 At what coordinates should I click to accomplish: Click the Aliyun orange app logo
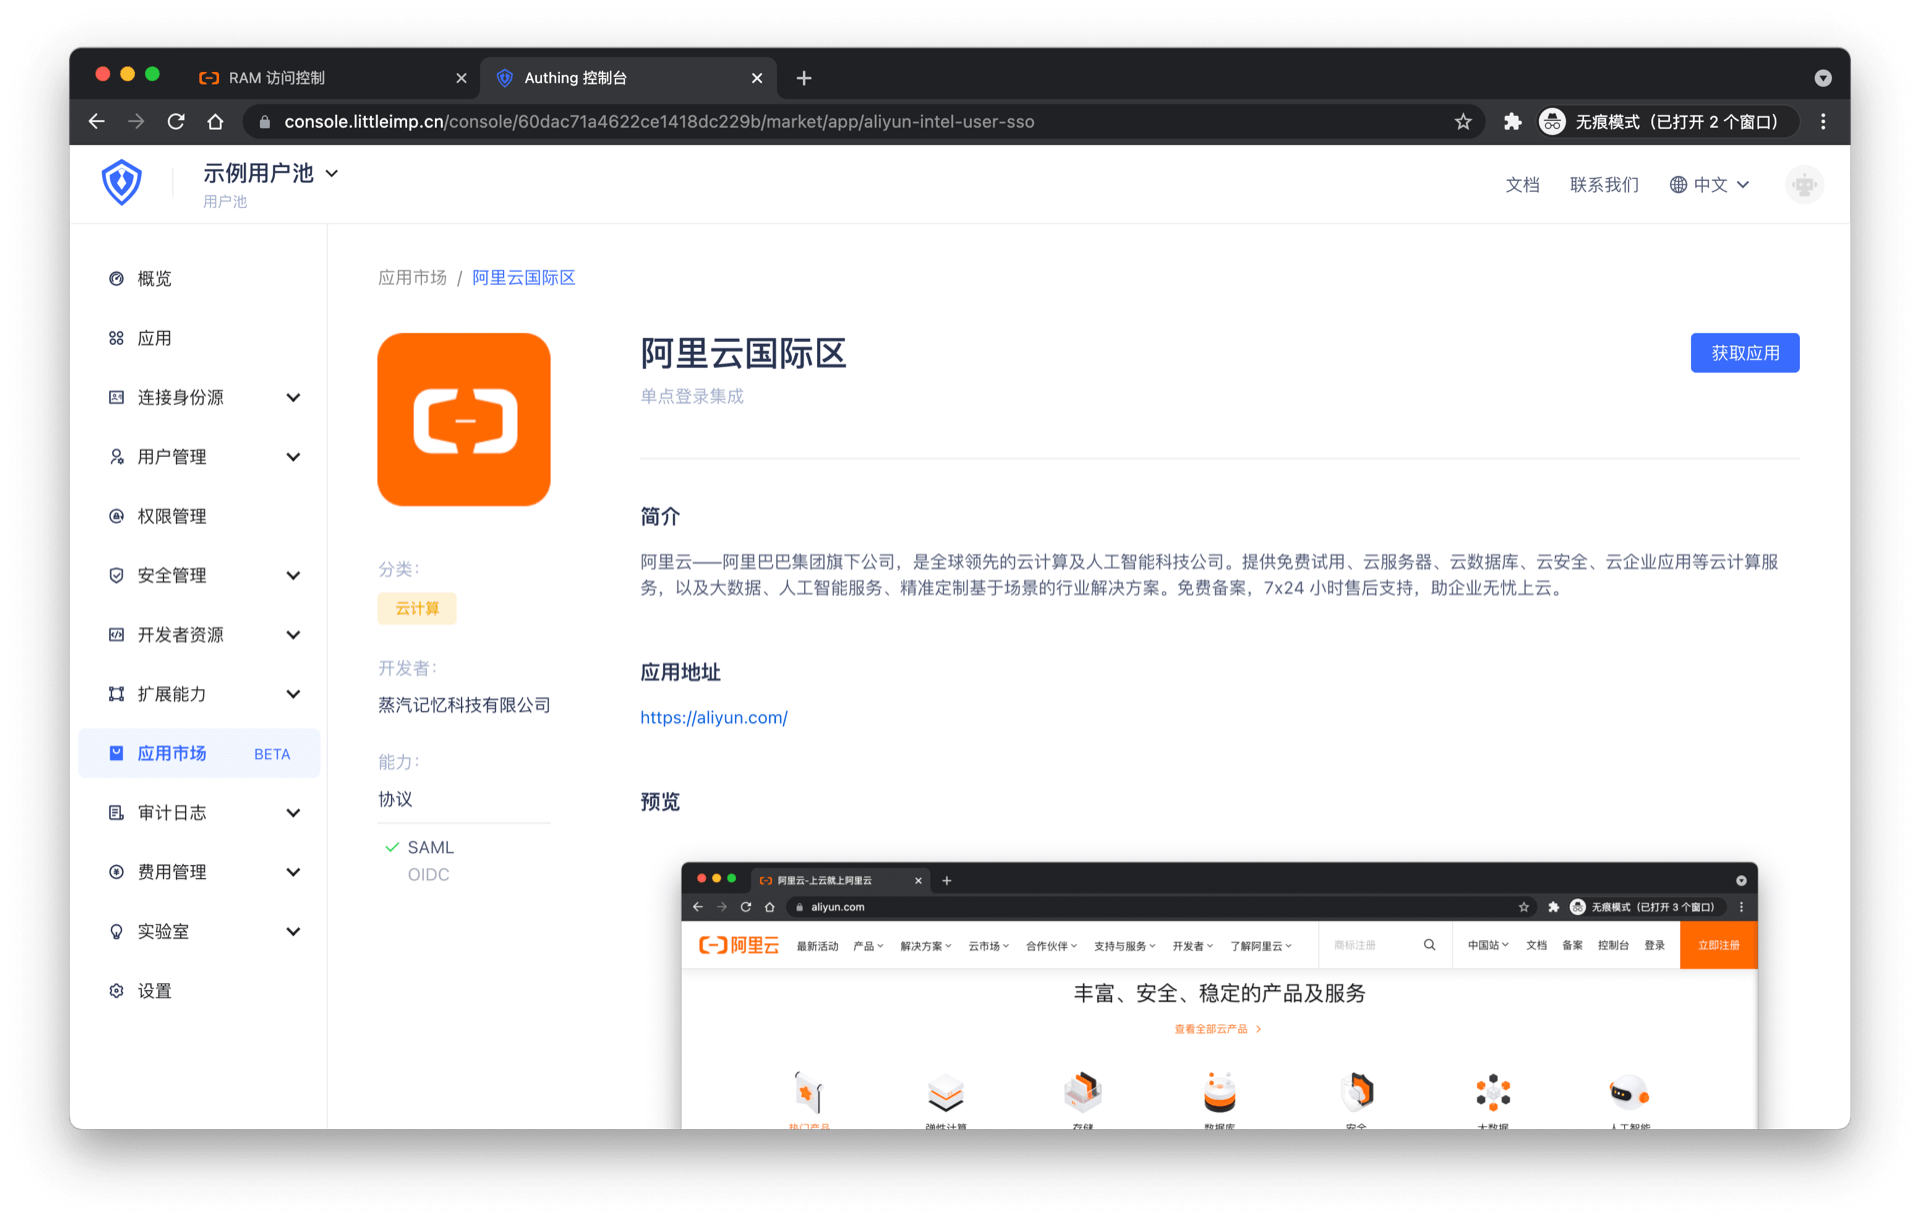[x=464, y=419]
